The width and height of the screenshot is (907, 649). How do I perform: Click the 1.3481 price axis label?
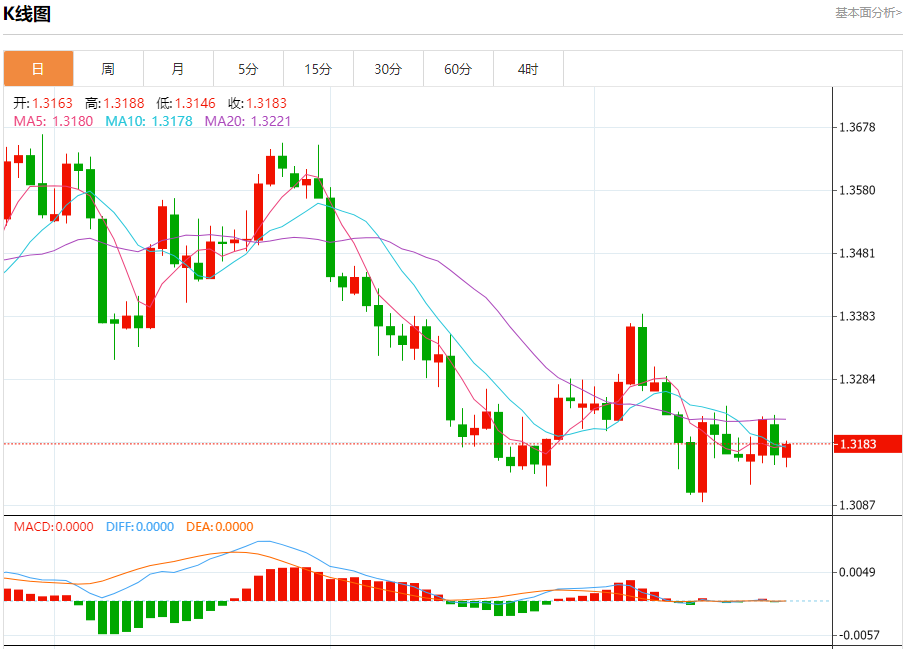click(x=857, y=253)
